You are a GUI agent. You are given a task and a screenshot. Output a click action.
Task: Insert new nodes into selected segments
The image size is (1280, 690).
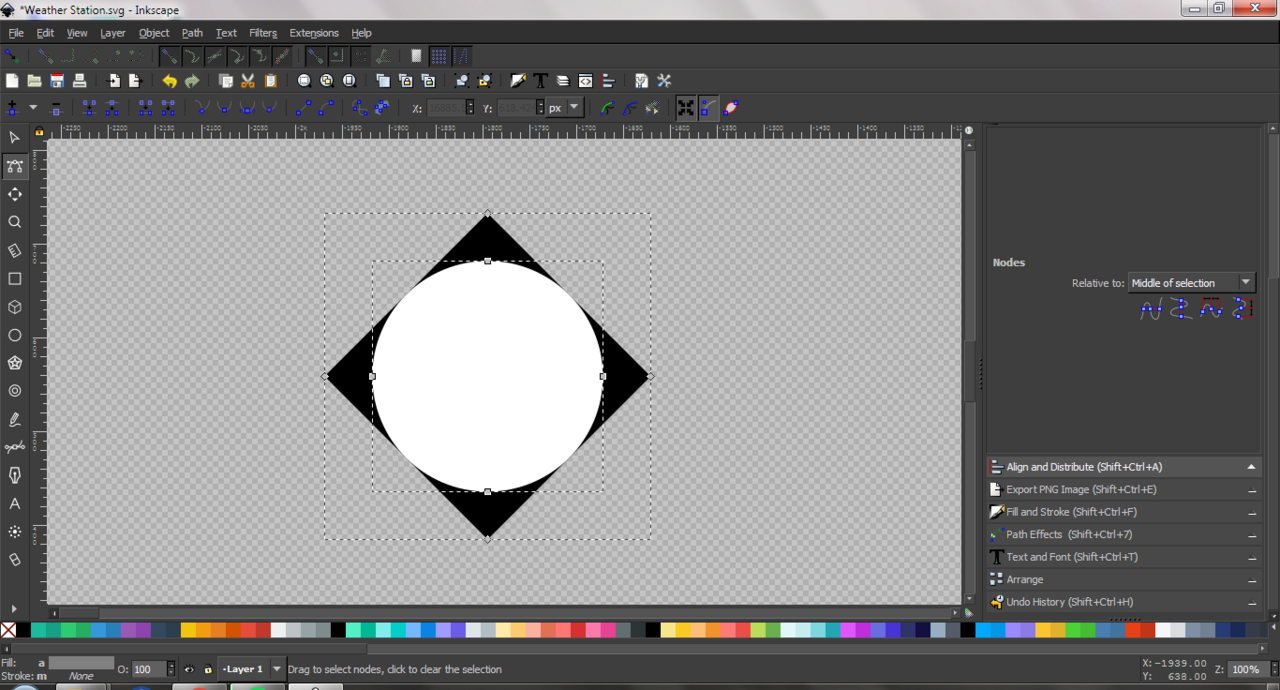[x=13, y=108]
